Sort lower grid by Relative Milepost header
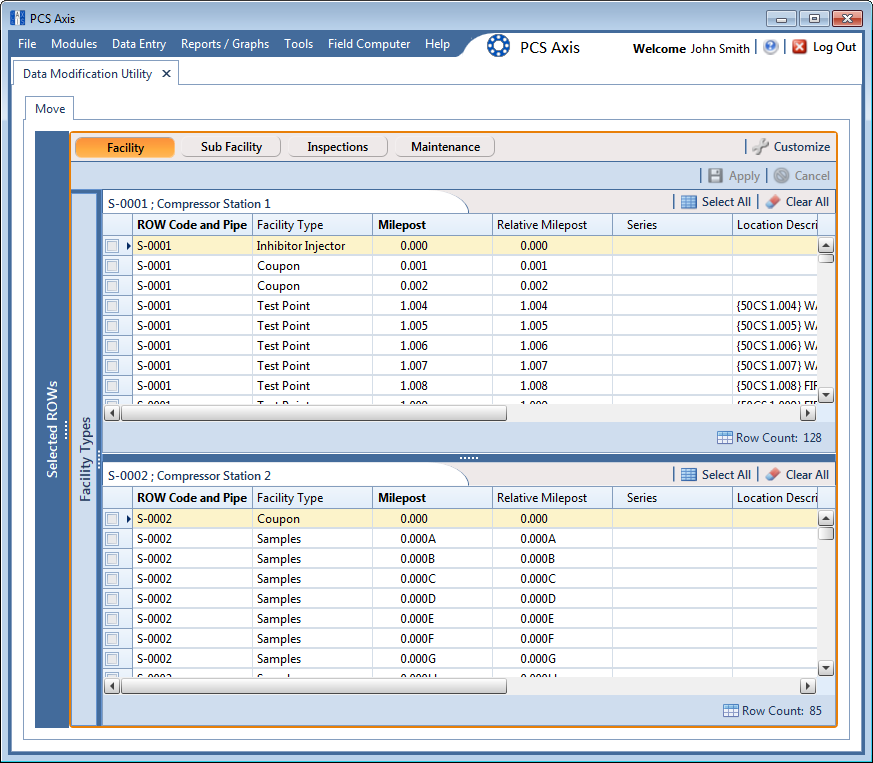 coord(552,497)
